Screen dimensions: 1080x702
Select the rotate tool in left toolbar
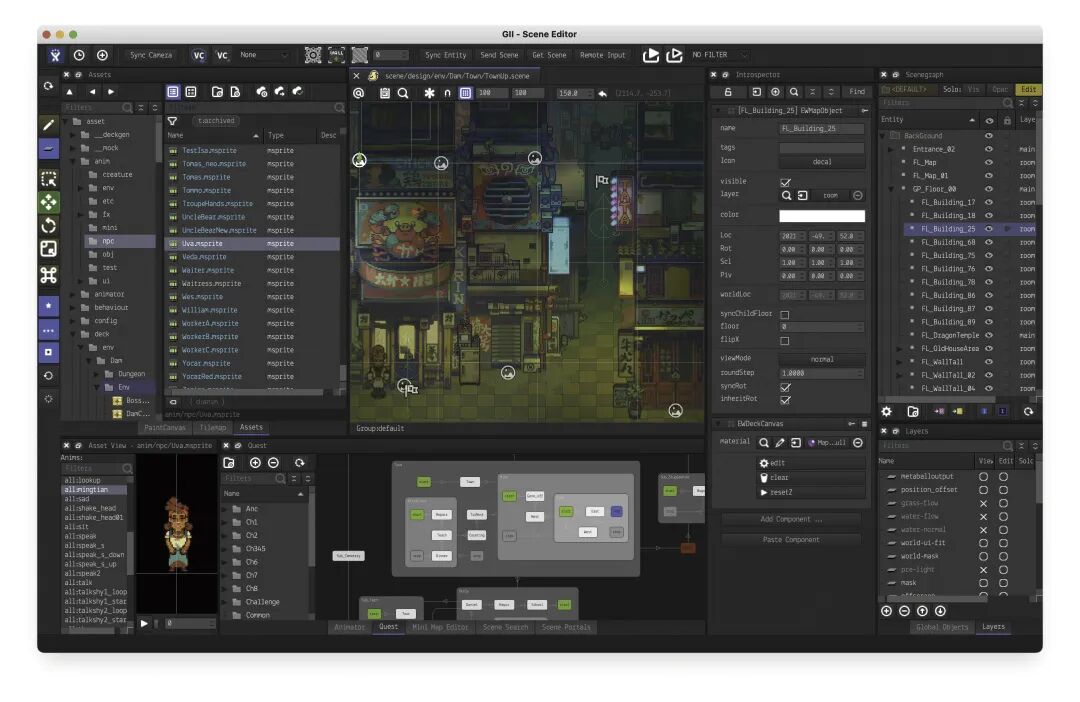tap(48, 225)
